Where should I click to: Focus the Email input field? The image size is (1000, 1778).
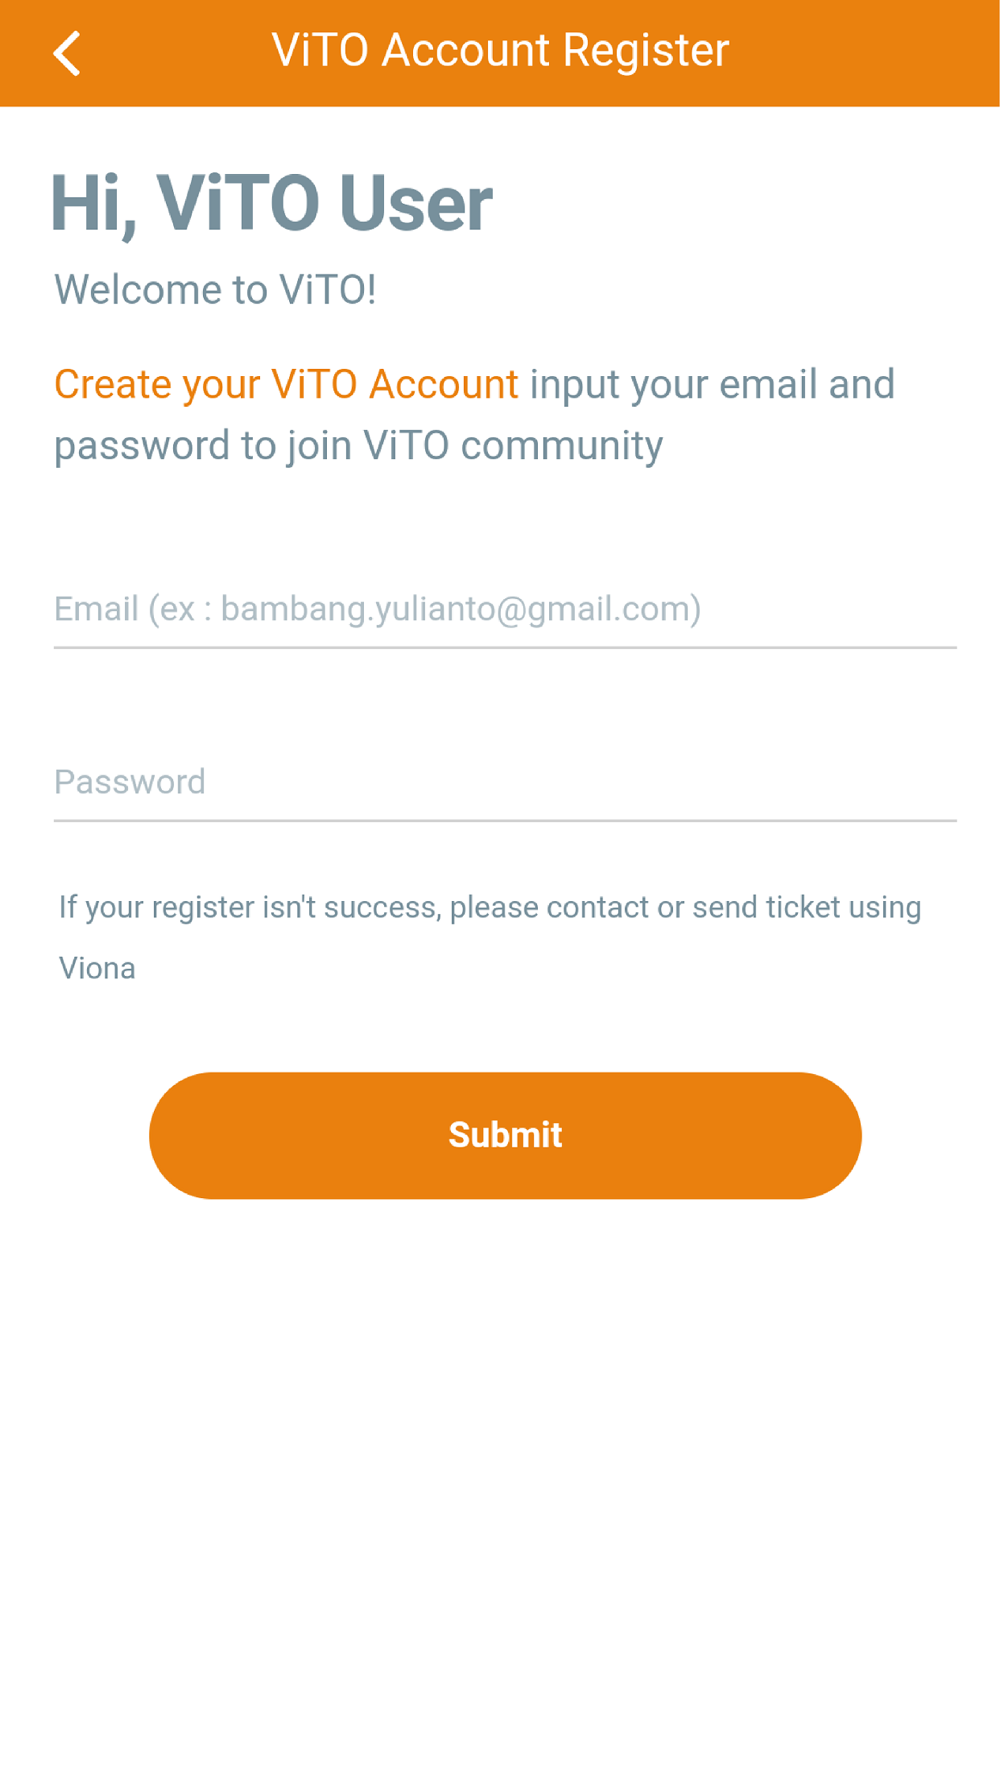point(505,609)
